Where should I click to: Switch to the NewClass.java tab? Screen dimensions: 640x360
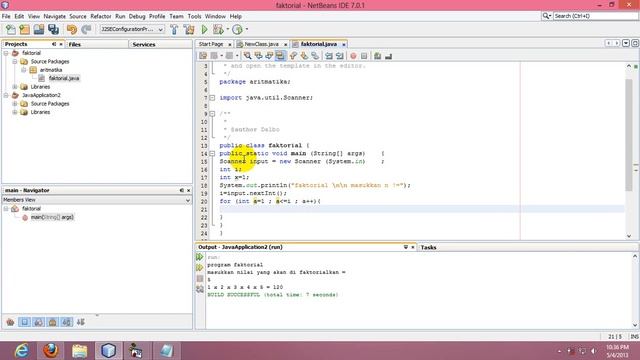262,44
